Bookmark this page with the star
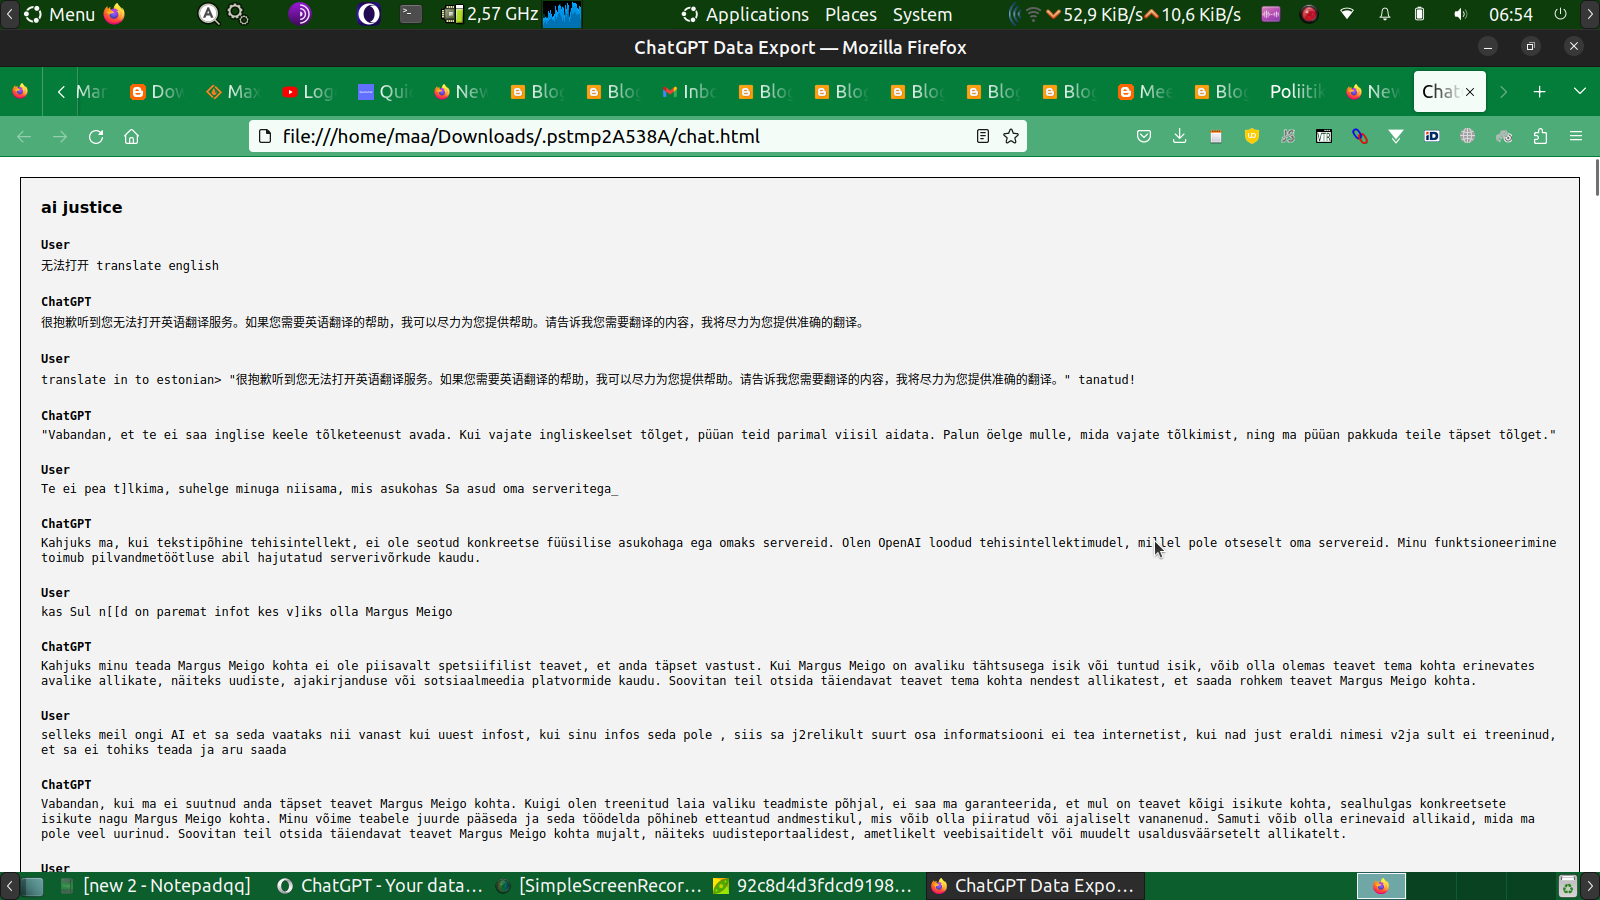The image size is (1600, 900). pos(1011,136)
